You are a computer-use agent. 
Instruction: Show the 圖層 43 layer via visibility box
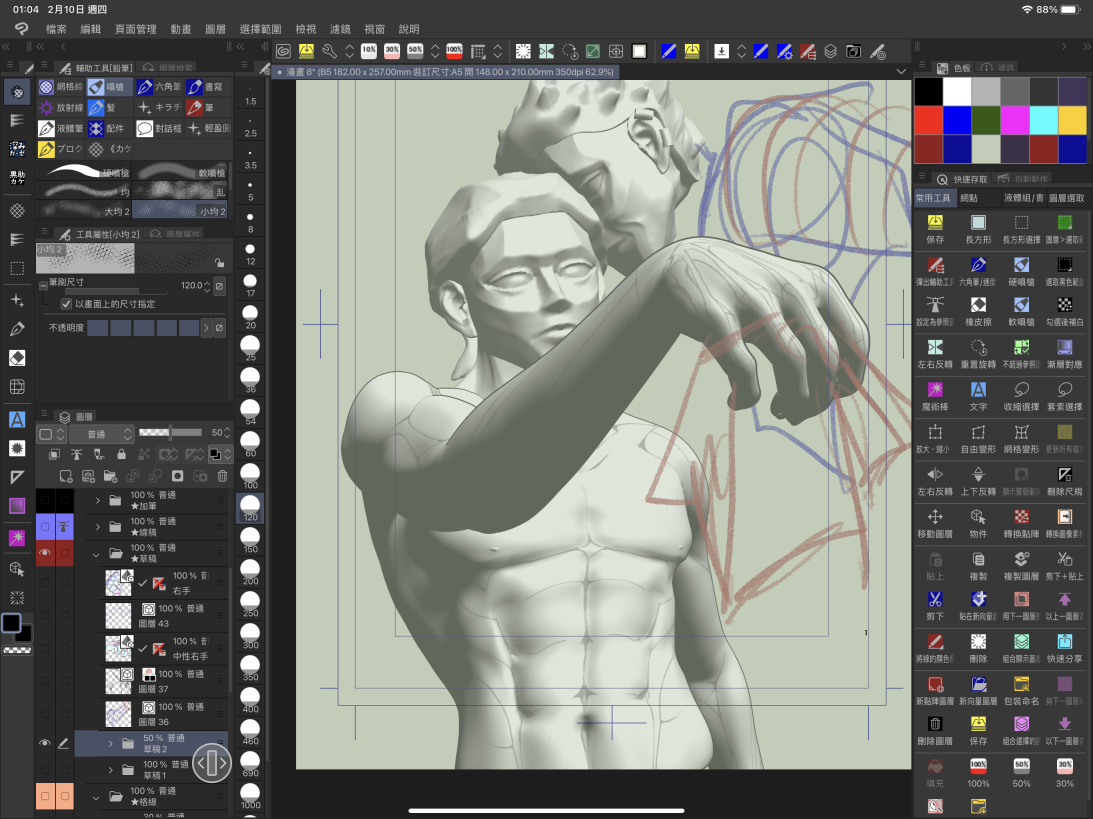point(45,615)
